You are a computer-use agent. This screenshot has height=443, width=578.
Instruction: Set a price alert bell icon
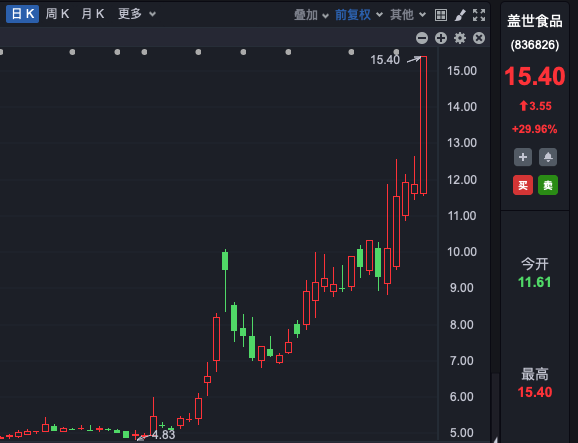point(548,157)
